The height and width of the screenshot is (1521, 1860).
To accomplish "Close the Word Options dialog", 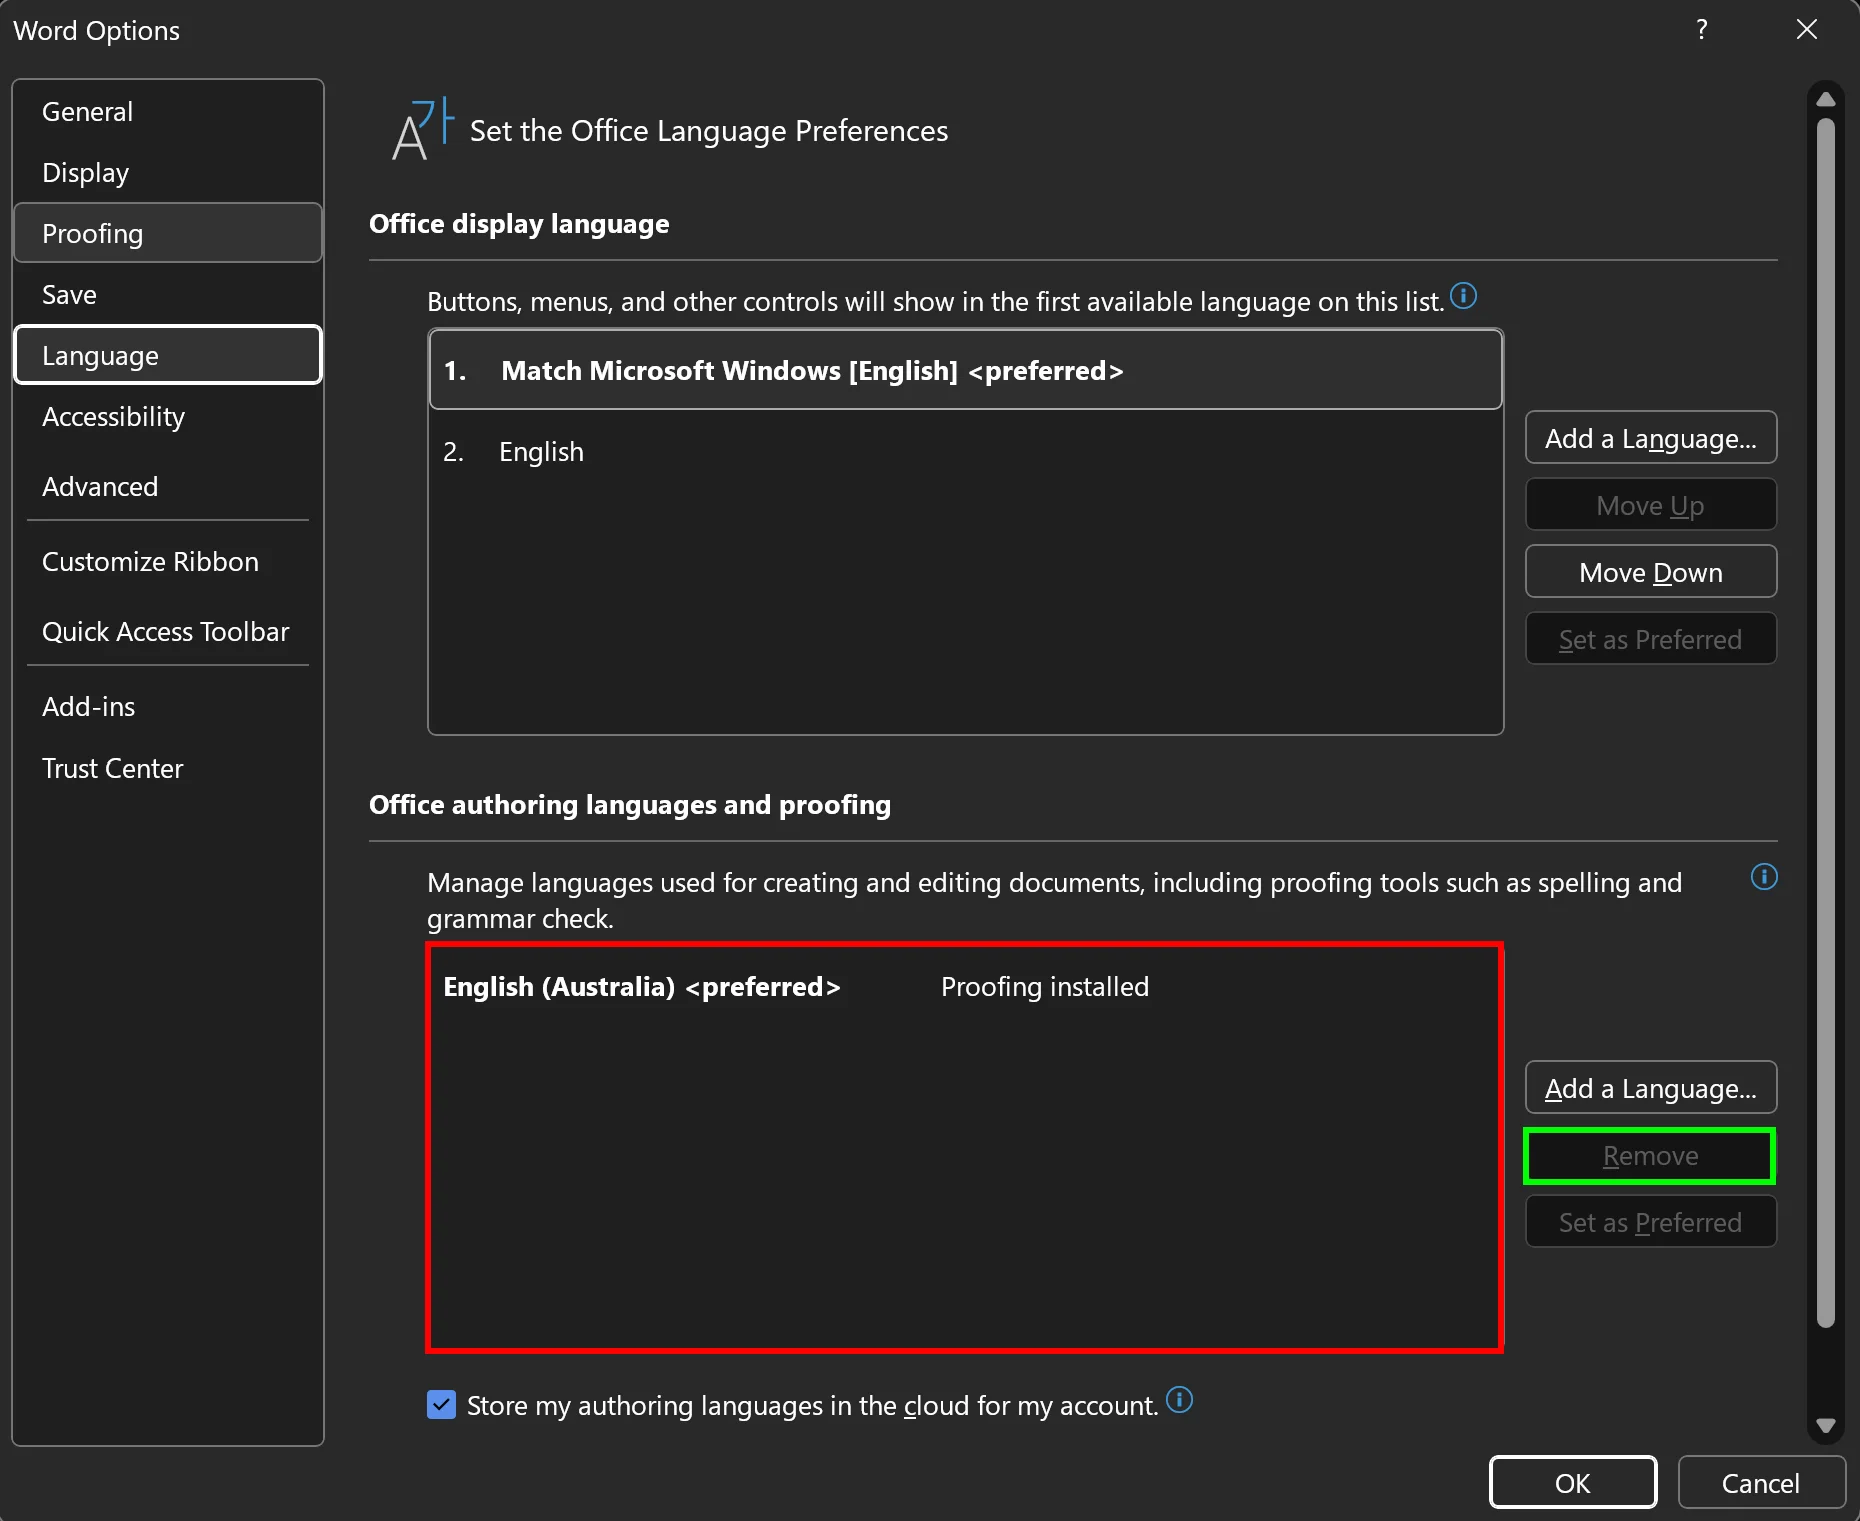I will pyautogui.click(x=1806, y=29).
